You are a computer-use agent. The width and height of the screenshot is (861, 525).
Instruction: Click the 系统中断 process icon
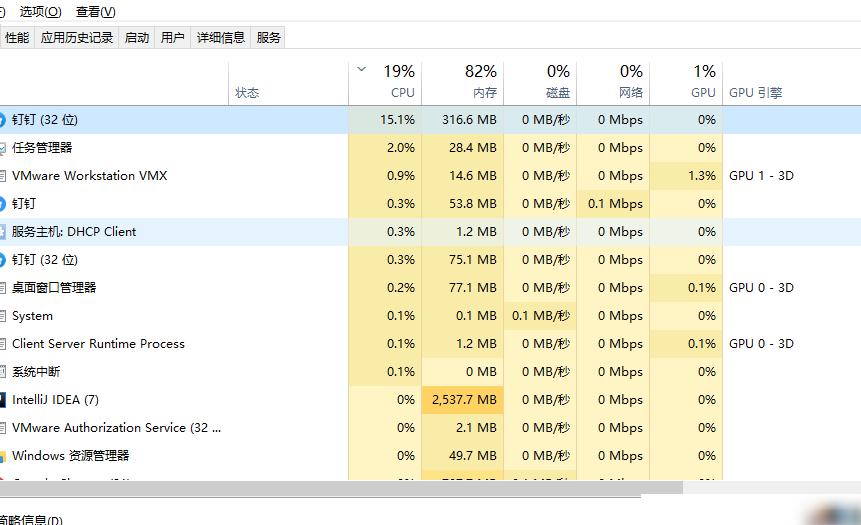click(x=2, y=372)
